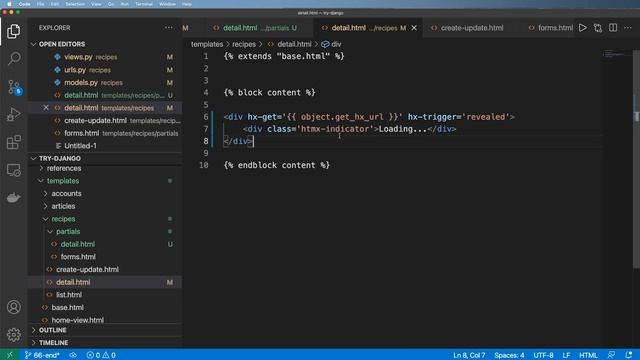
Task: Open the Window menu
Action: coord(167,4)
